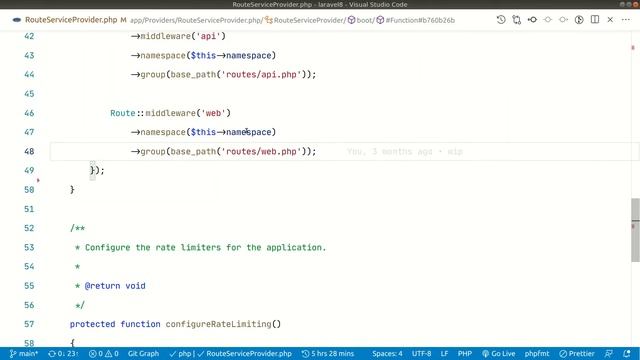Close the RouteServiceProvider.php editor with X

tap(610, 20)
